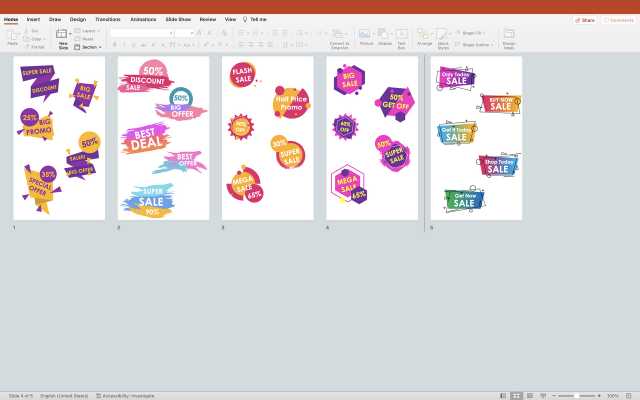Click the Paste icon in the ribbon
This screenshot has width=640, height=400.
tap(12, 35)
